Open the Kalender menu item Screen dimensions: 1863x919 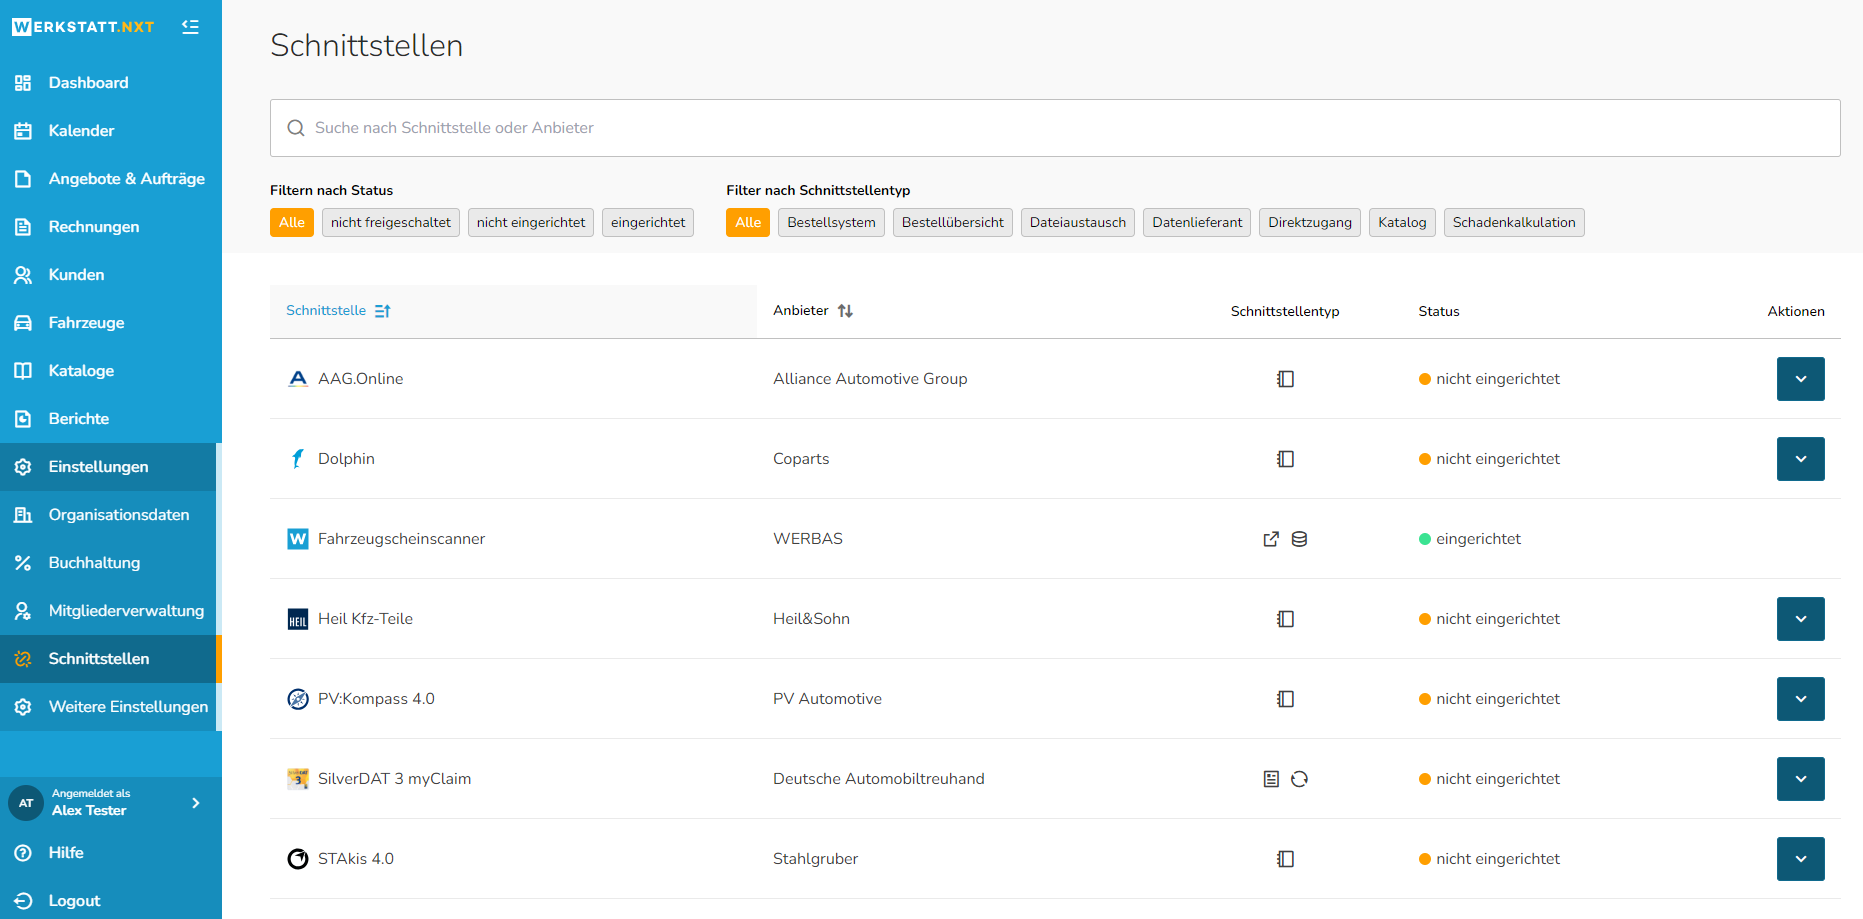click(111, 131)
